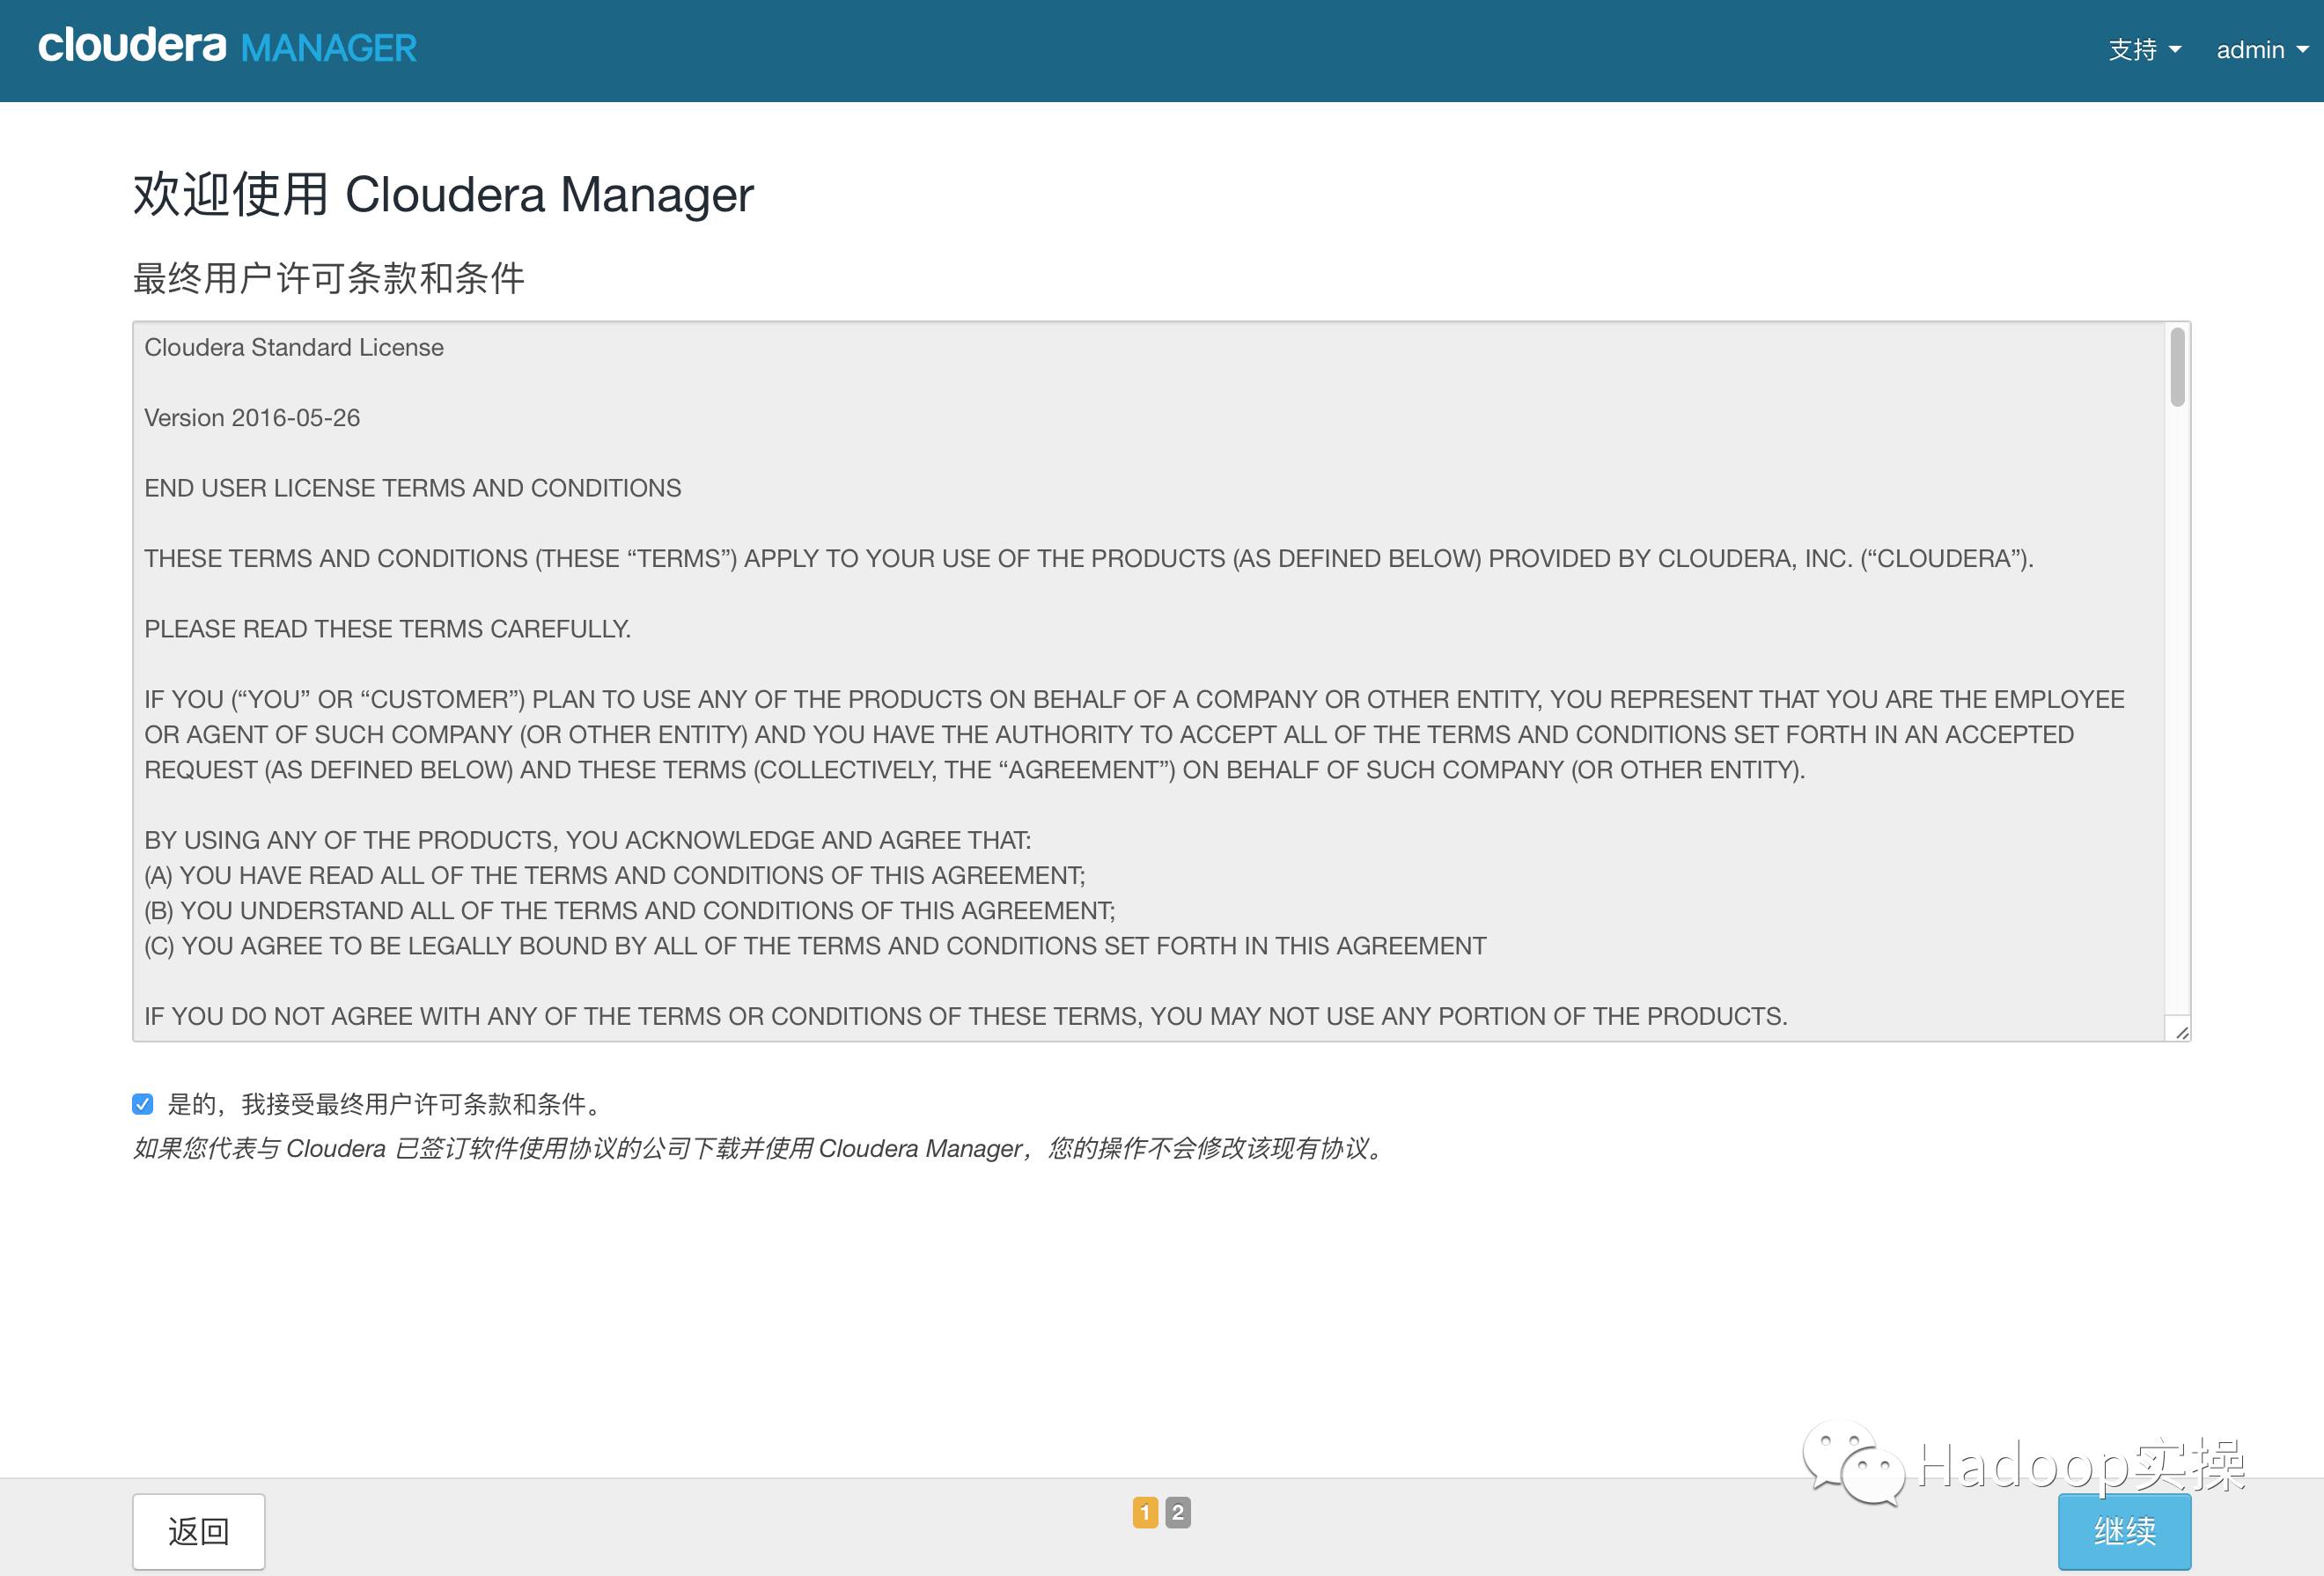Click the Cloudera Standard License line

click(x=294, y=347)
